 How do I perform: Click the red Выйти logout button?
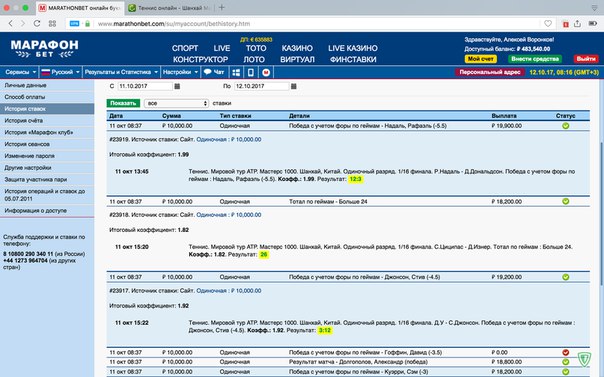pos(586,59)
